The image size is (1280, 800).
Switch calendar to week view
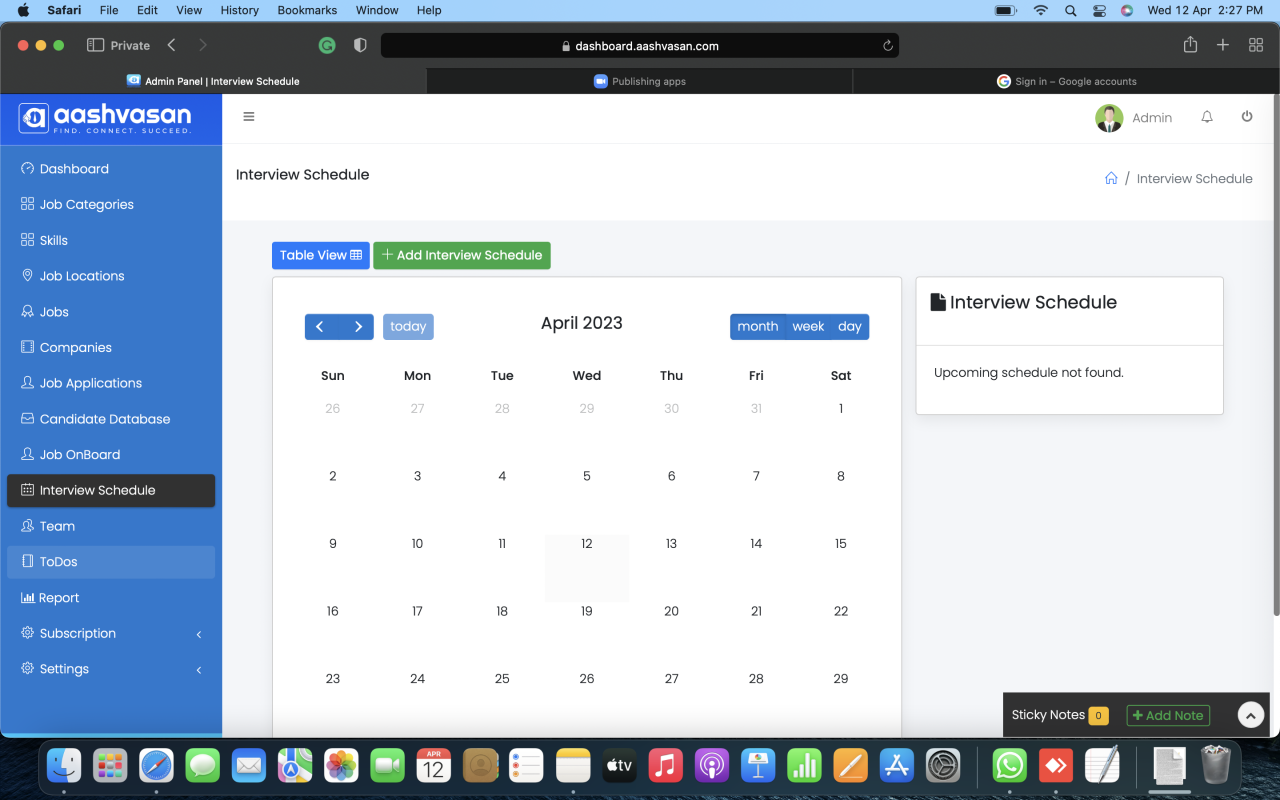point(808,327)
